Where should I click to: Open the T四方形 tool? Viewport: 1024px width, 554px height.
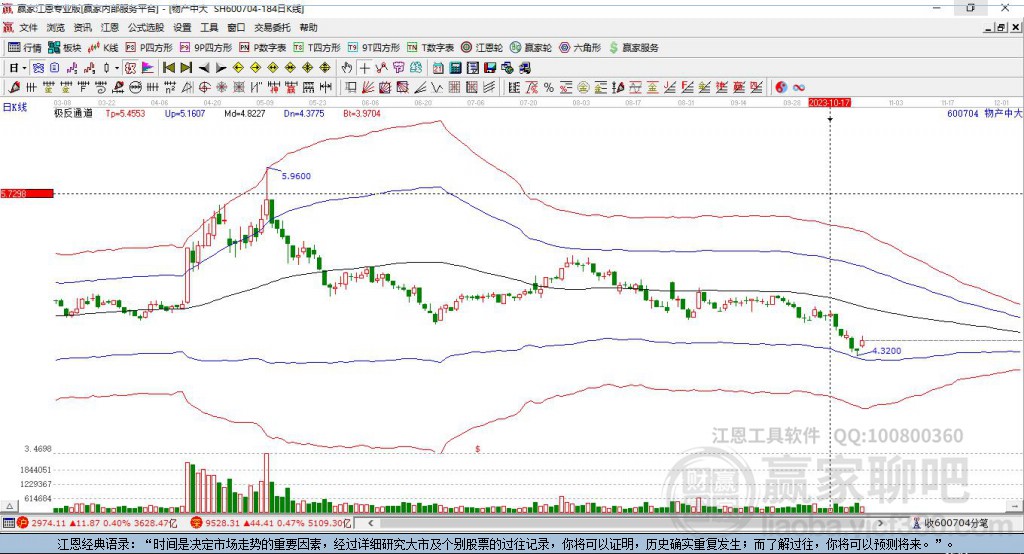coord(317,48)
